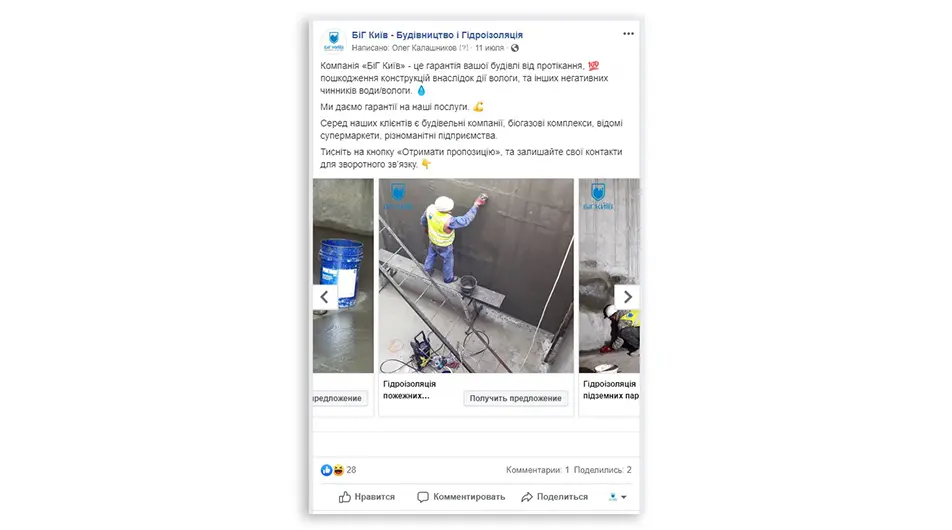The height and width of the screenshot is (530, 952).
Task: Open the three-dots post options menu
Action: [x=628, y=34]
